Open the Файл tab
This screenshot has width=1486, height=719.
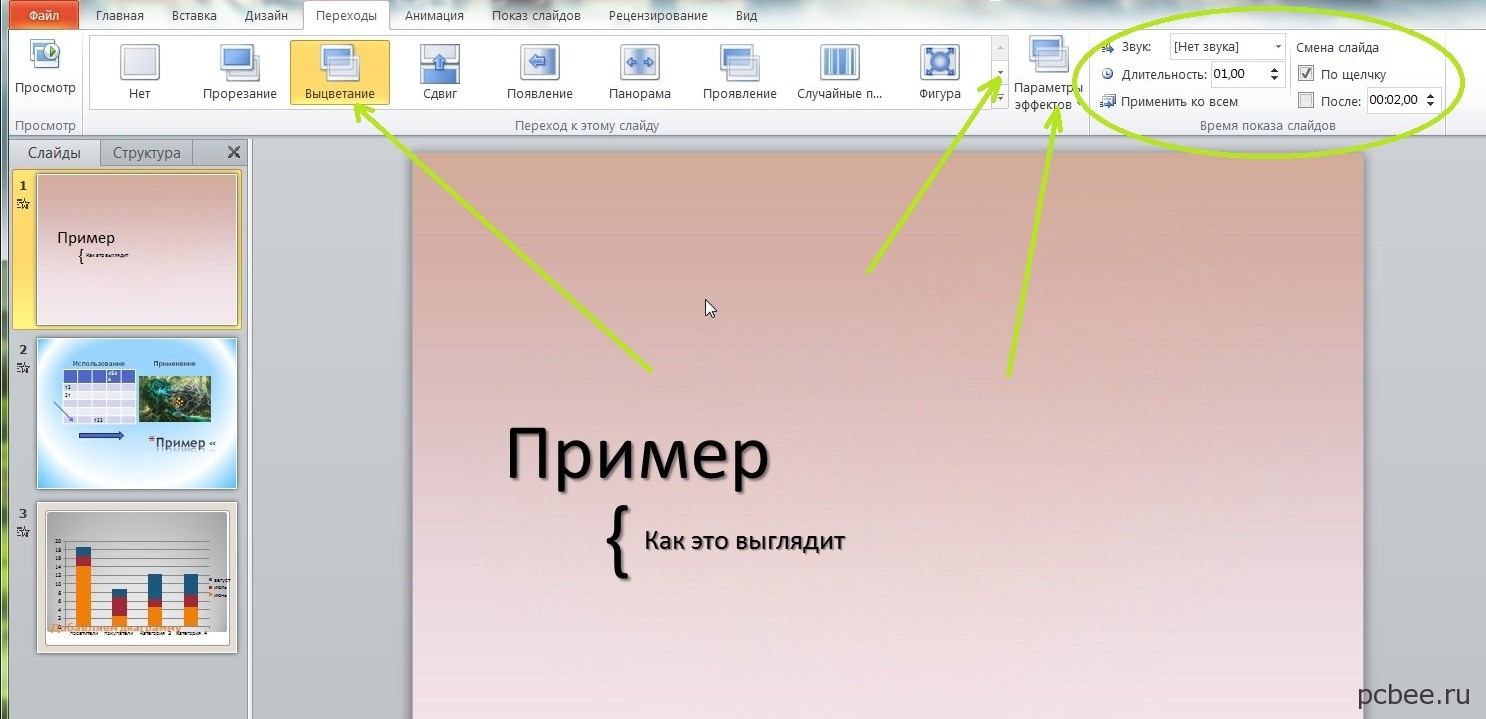(44, 16)
